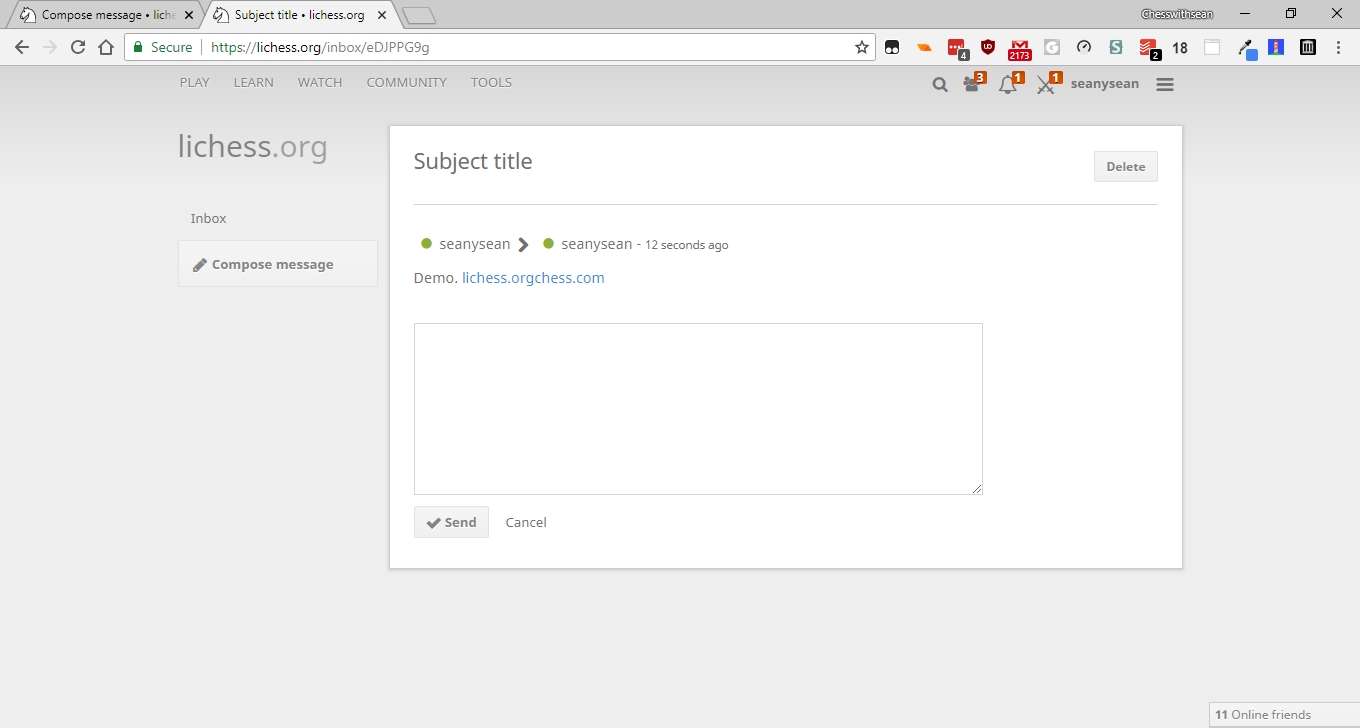
Task: Click the orange parallelogram extension icon
Action: click(925, 47)
